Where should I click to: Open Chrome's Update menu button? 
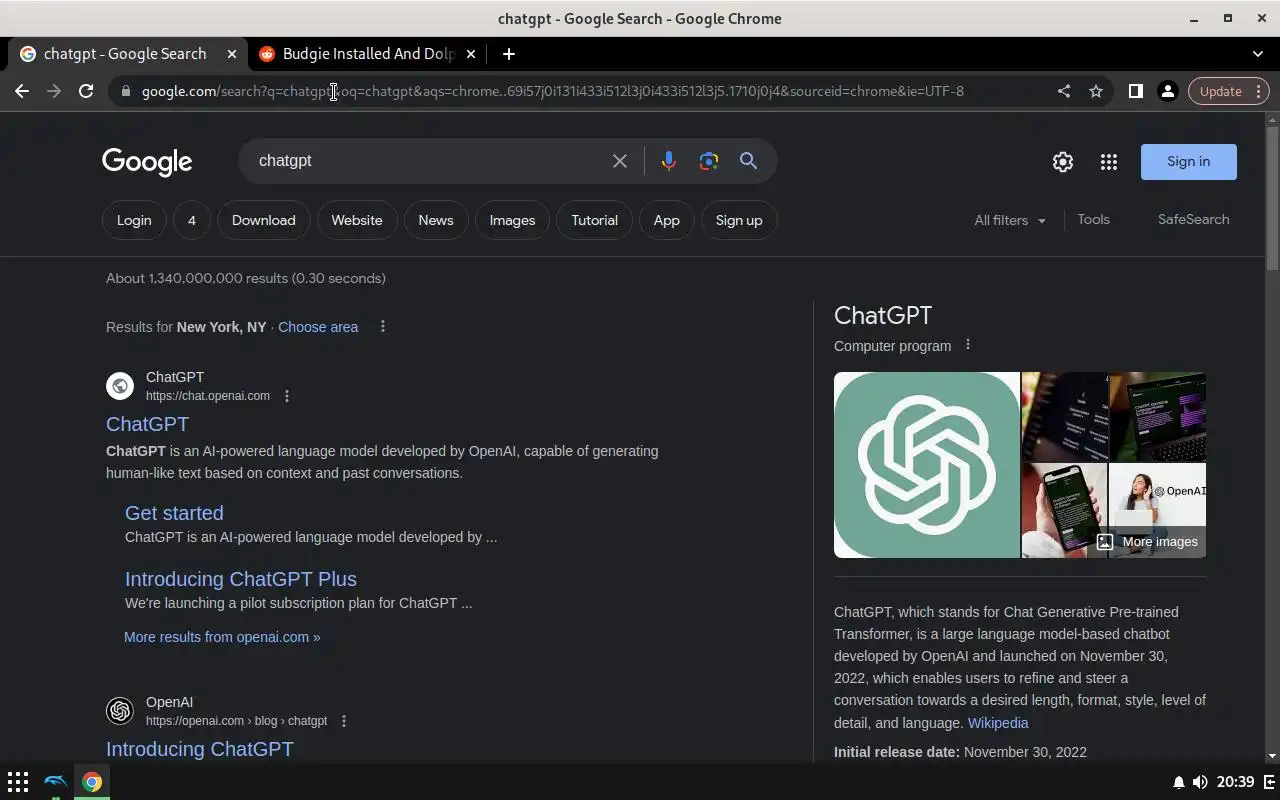pyautogui.click(x=1228, y=91)
